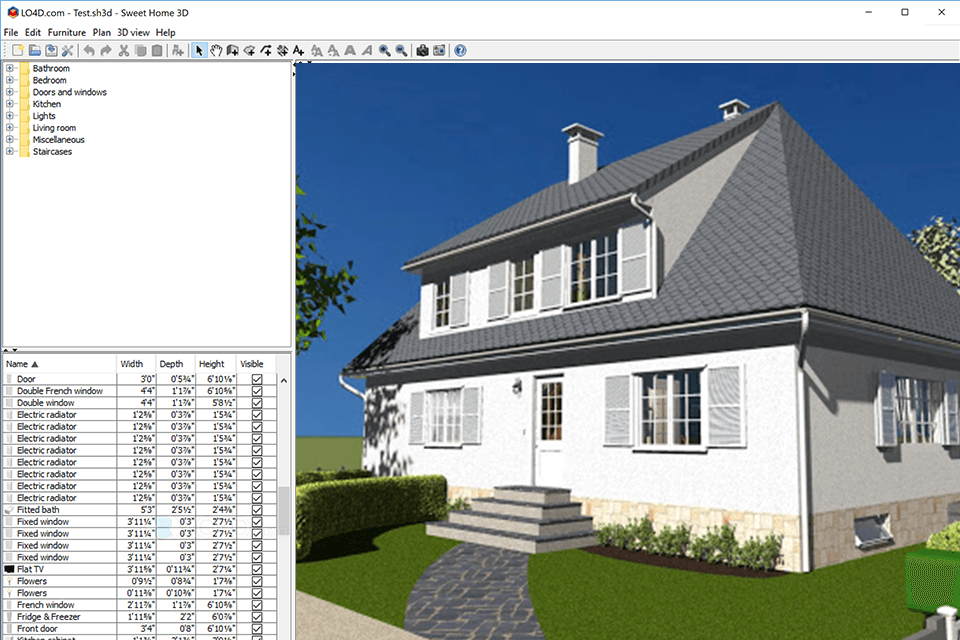Open the Create photo tool
Image resolution: width=960 pixels, height=640 pixels.
tap(421, 50)
